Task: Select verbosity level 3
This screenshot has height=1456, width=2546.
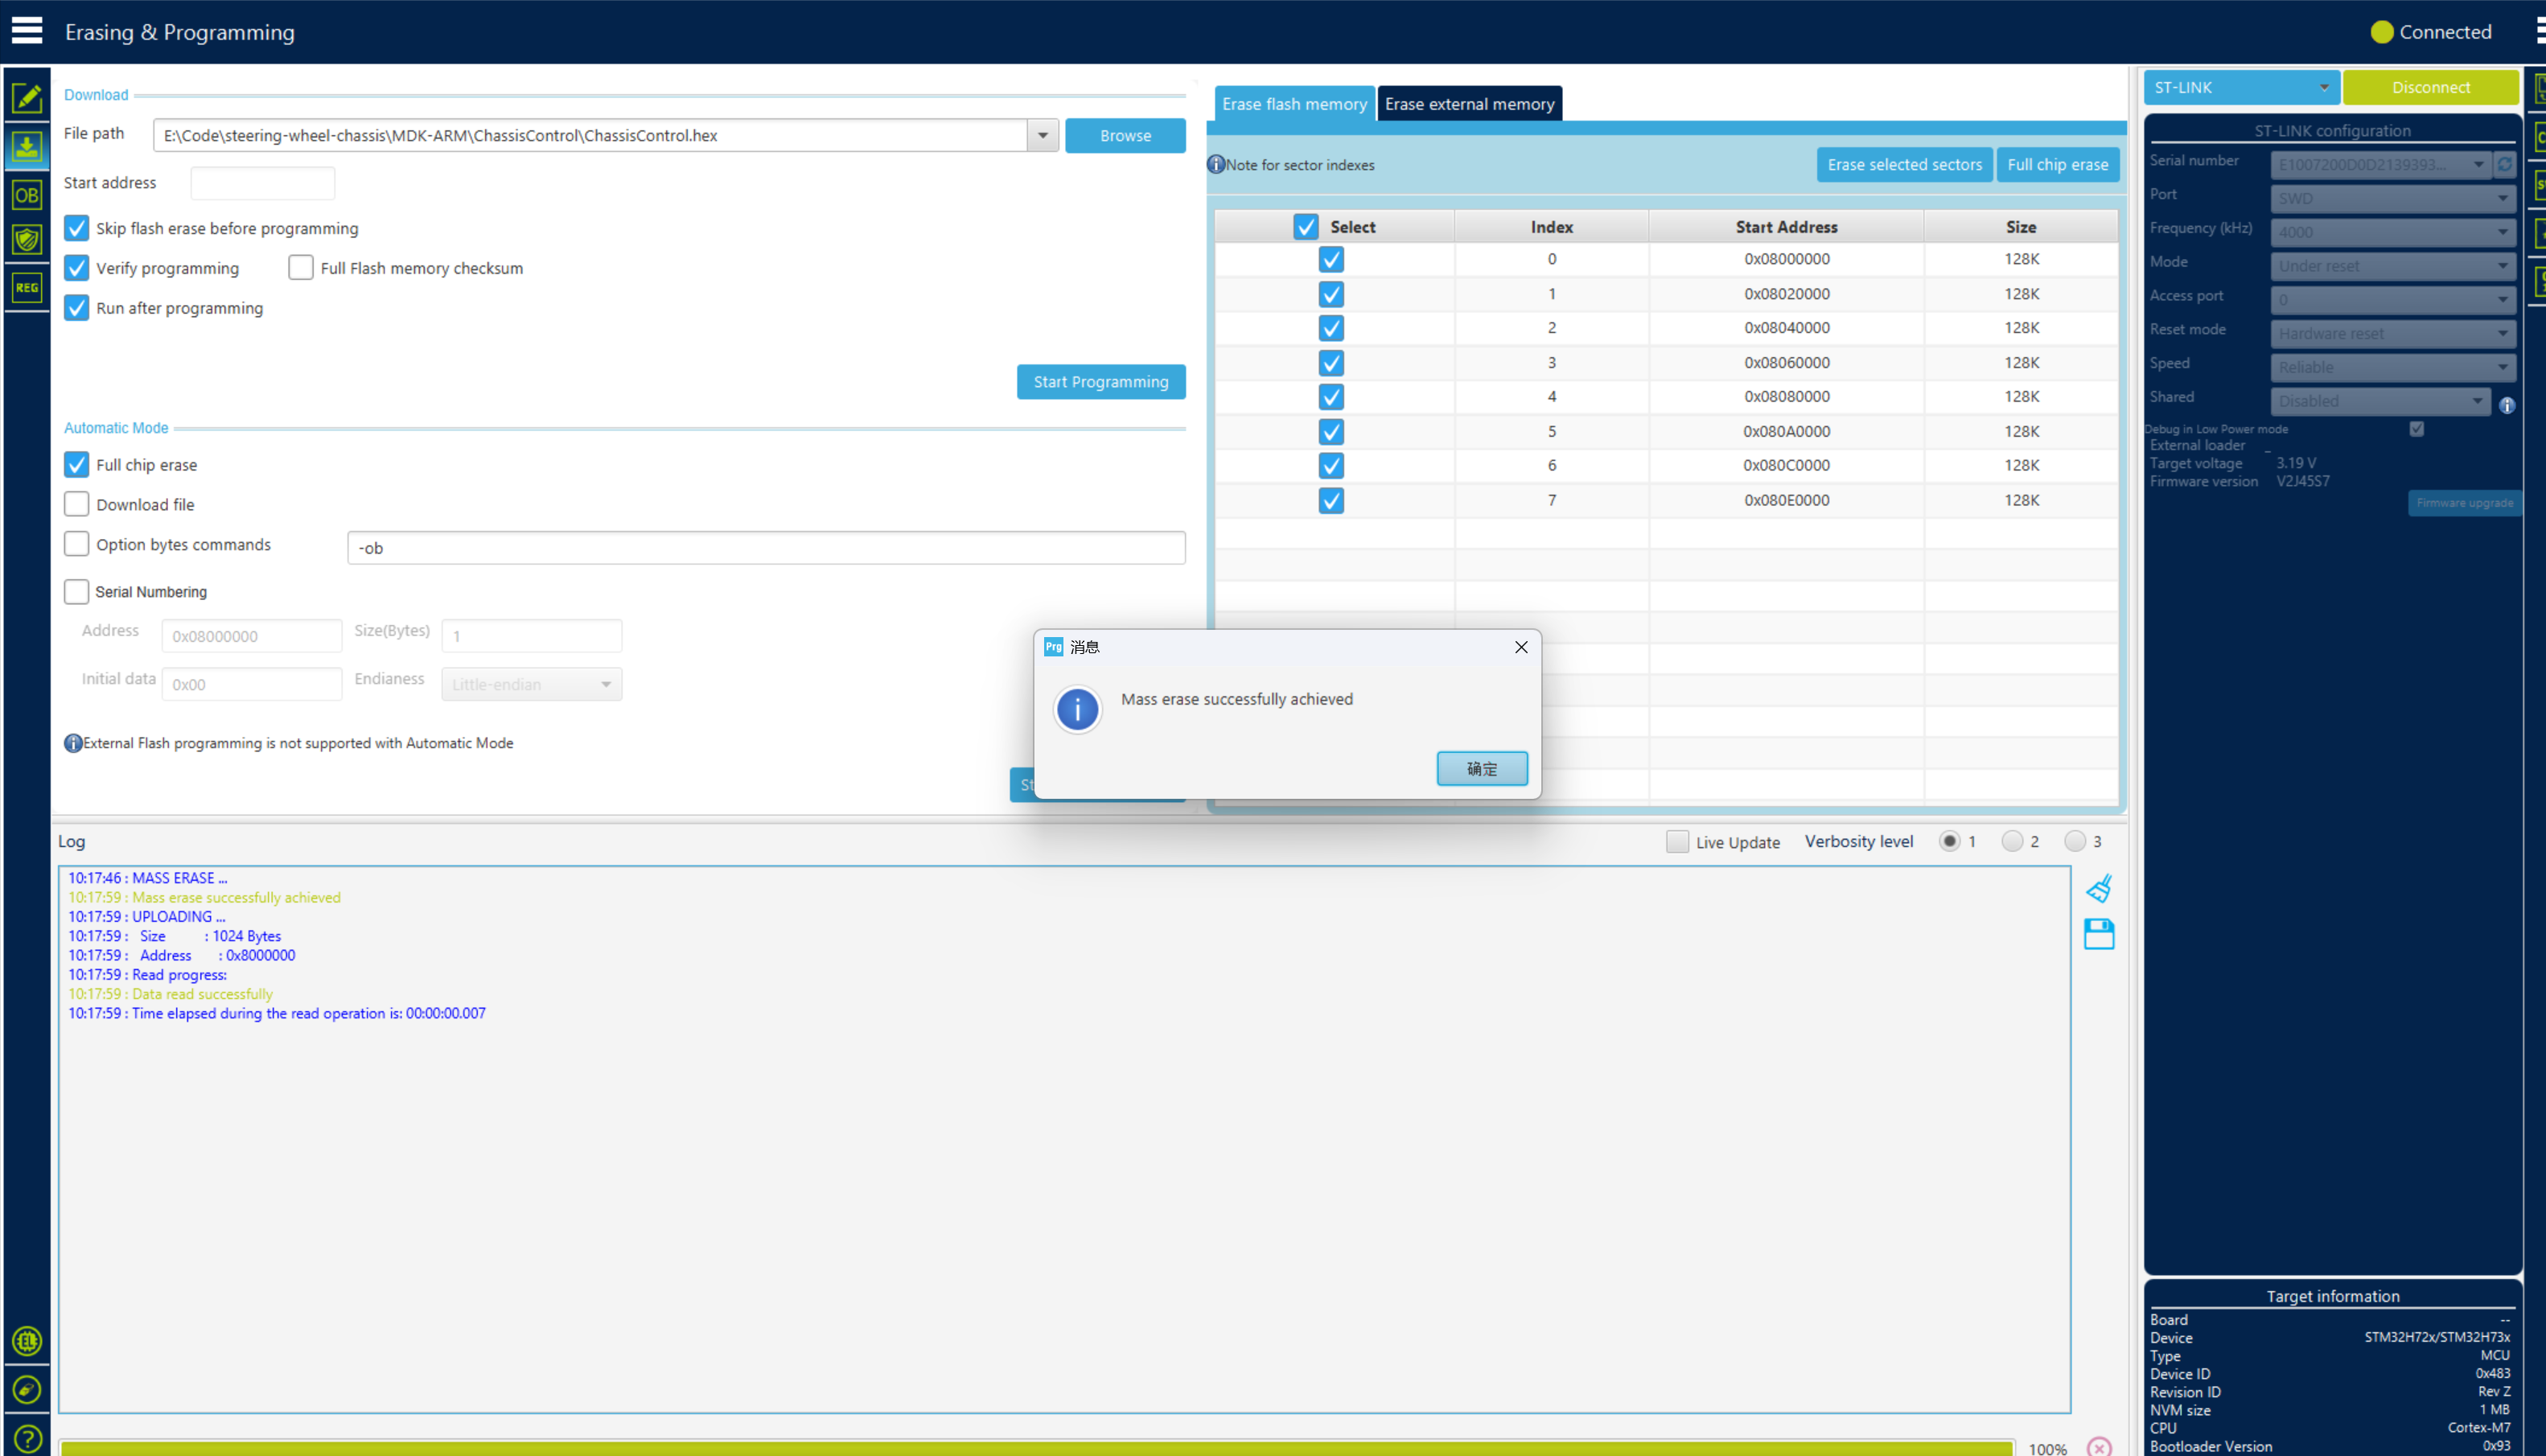Action: pyautogui.click(x=2075, y=841)
